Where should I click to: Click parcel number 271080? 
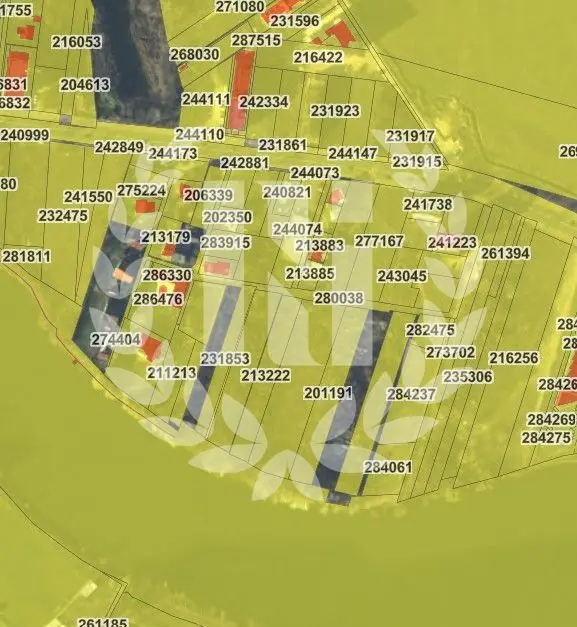240,6
